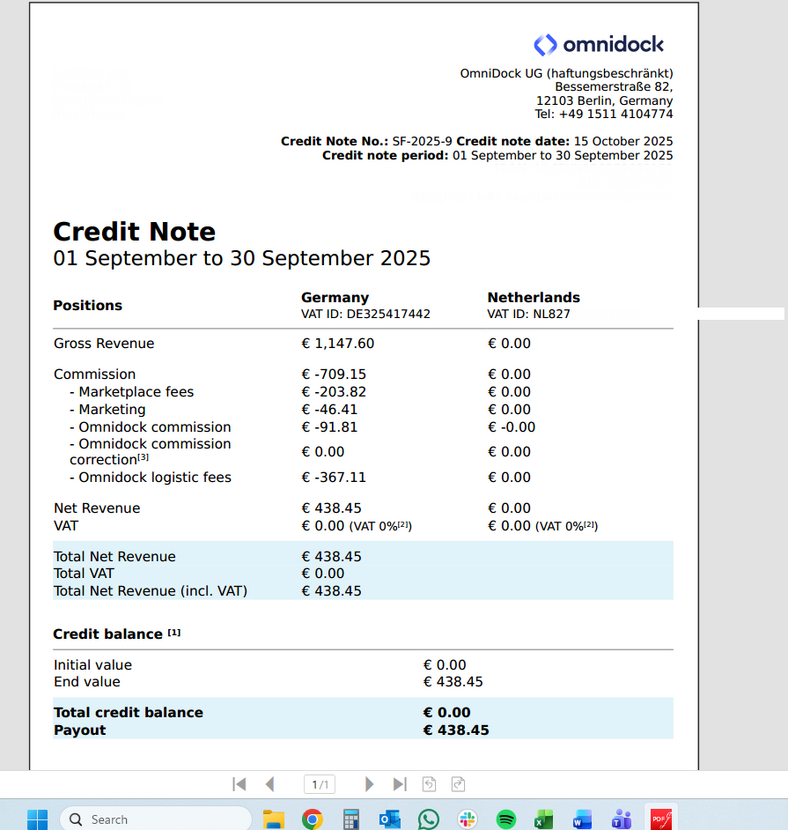Open Excel from the taskbar
Screen dimensions: 788x830
[x=544, y=819]
